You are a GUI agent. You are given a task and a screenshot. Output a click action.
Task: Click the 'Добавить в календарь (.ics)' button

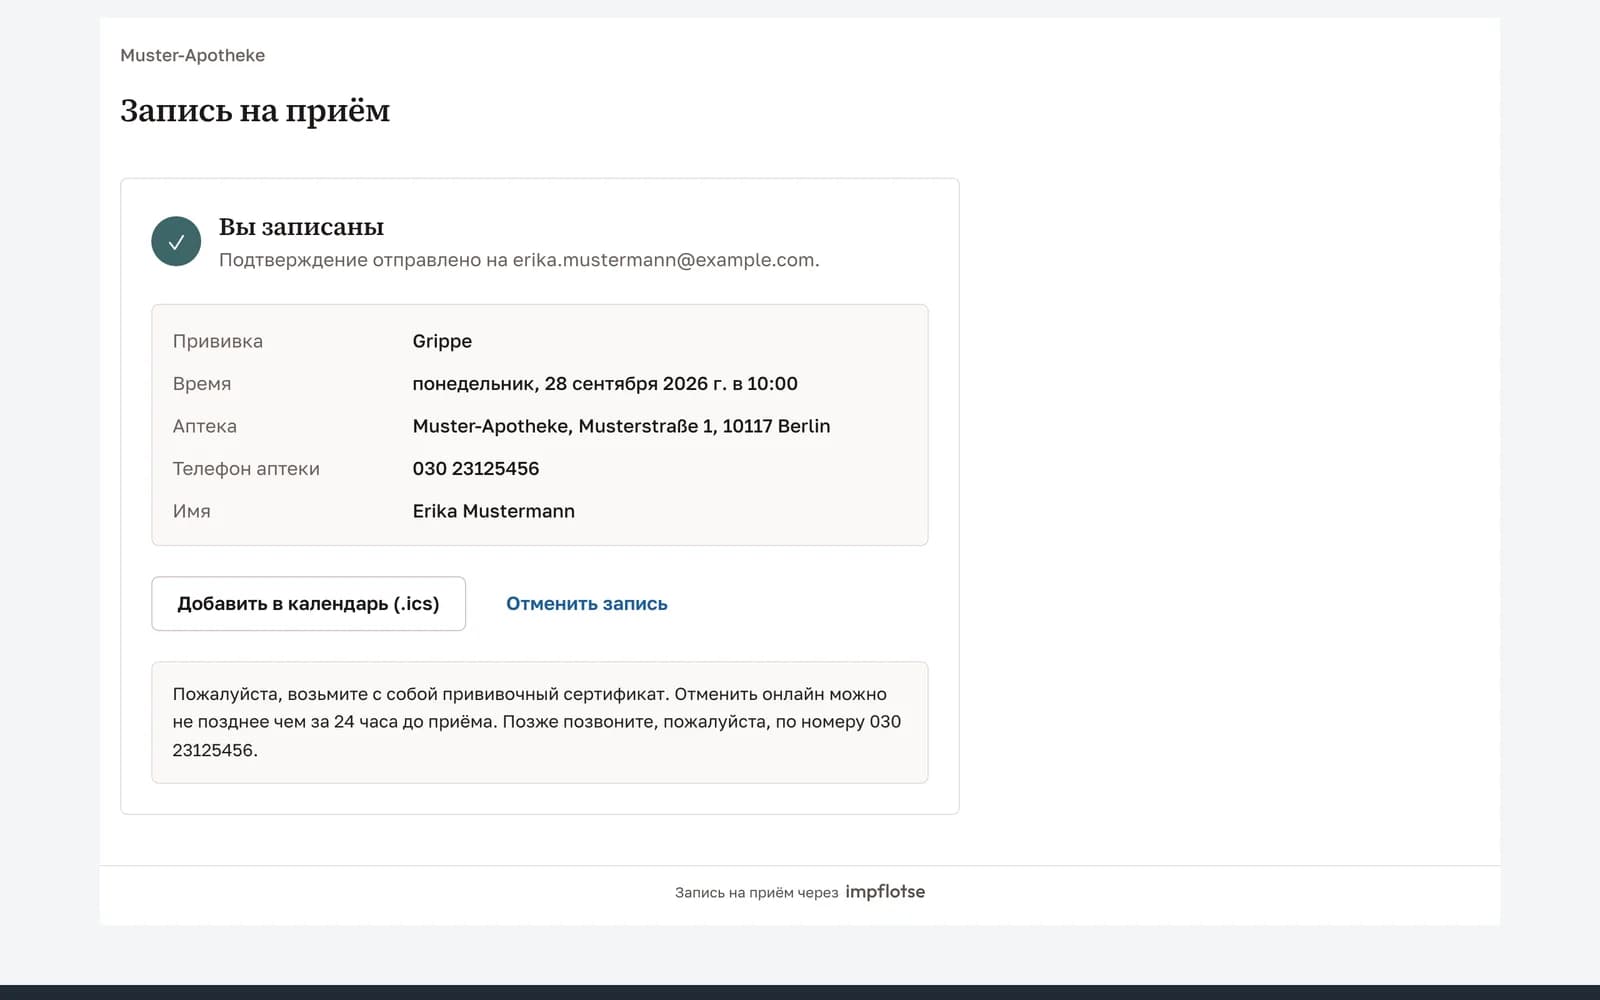pos(308,604)
